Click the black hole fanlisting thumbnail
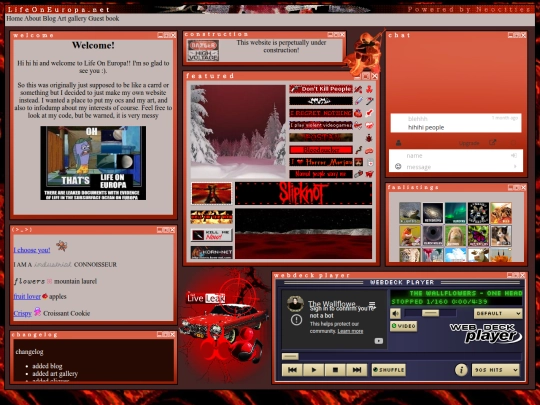 point(433,236)
